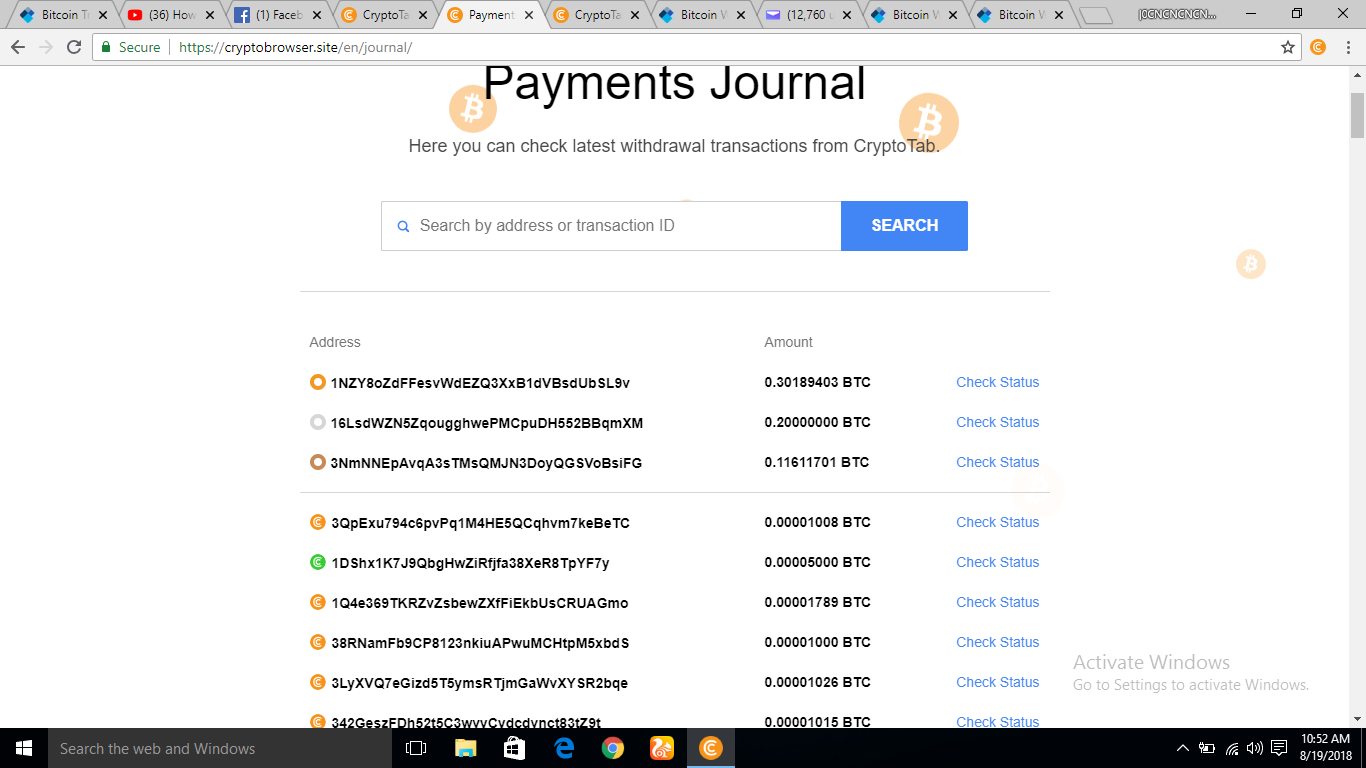Focus the address or transaction ID search field
1366x768 pixels.
tap(611, 226)
